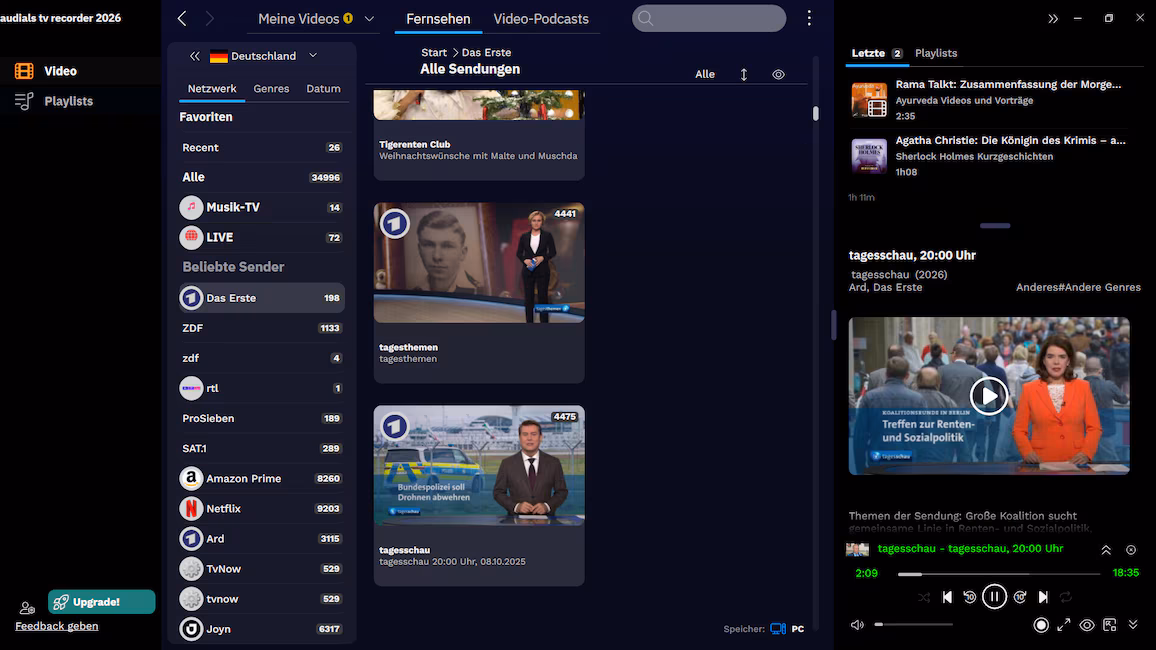Select the Datum tab
Image resolution: width=1156 pixels, height=650 pixels.
pyautogui.click(x=324, y=88)
